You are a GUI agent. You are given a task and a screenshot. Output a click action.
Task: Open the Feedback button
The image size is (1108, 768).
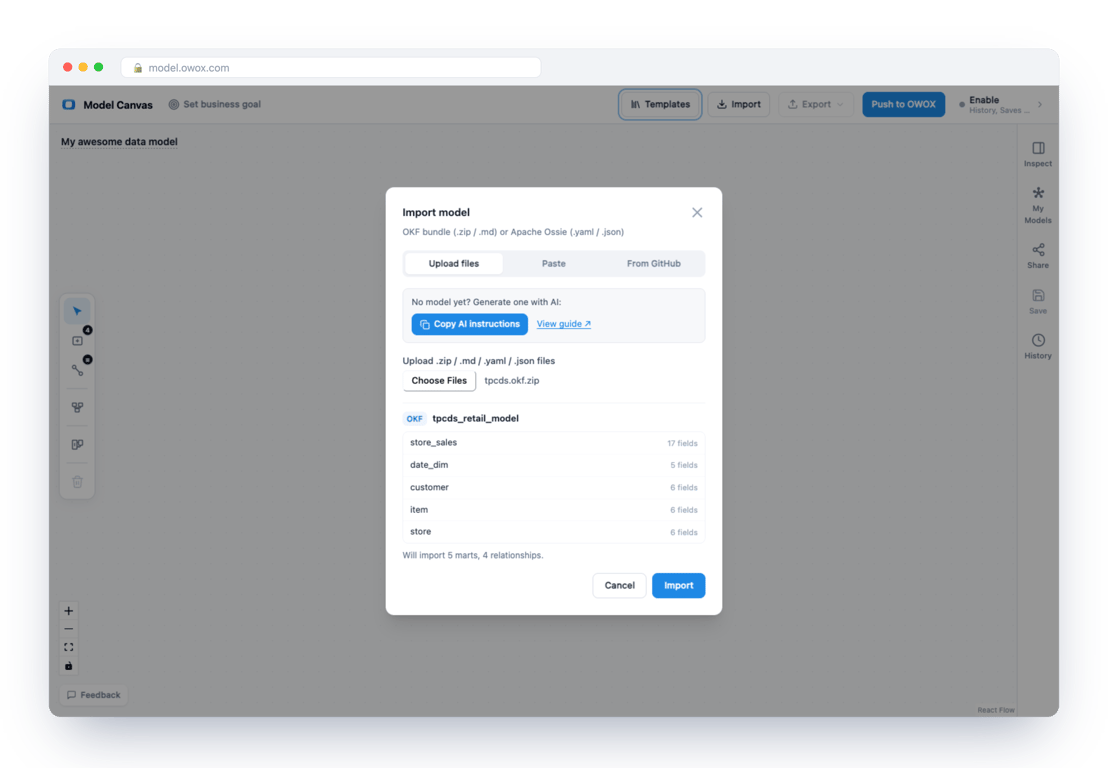pos(93,695)
